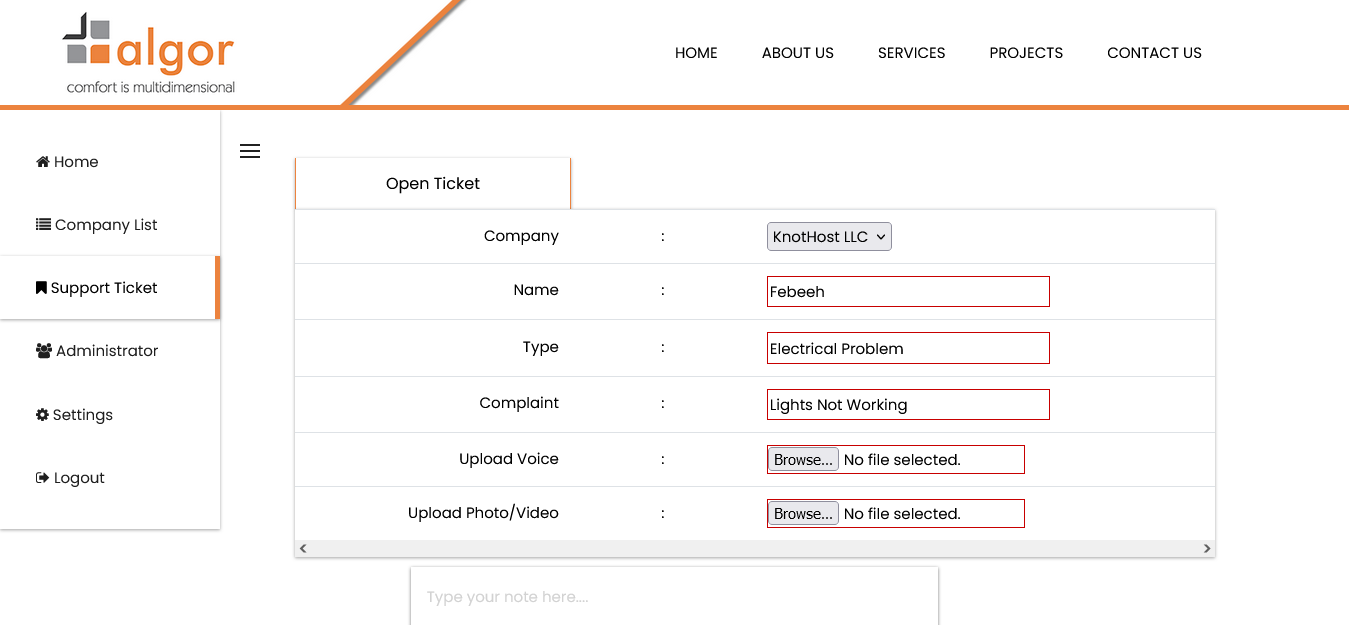Click the Logout exit icon
The width and height of the screenshot is (1349, 625).
(42, 478)
